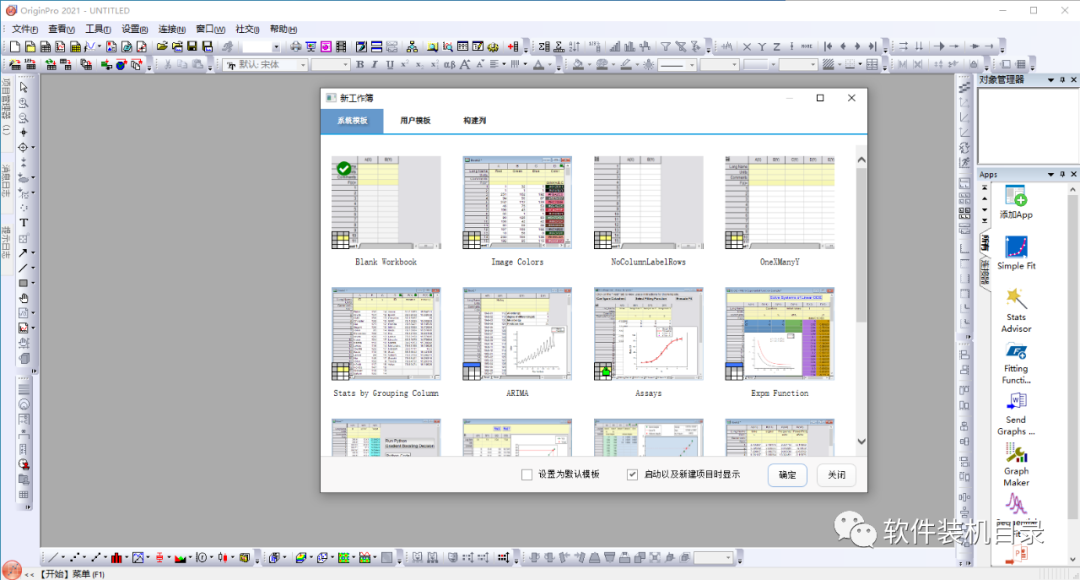Image resolution: width=1080 pixels, height=580 pixels.
Task: Click 添加App icon in Apps panel
Action: click(x=1016, y=203)
